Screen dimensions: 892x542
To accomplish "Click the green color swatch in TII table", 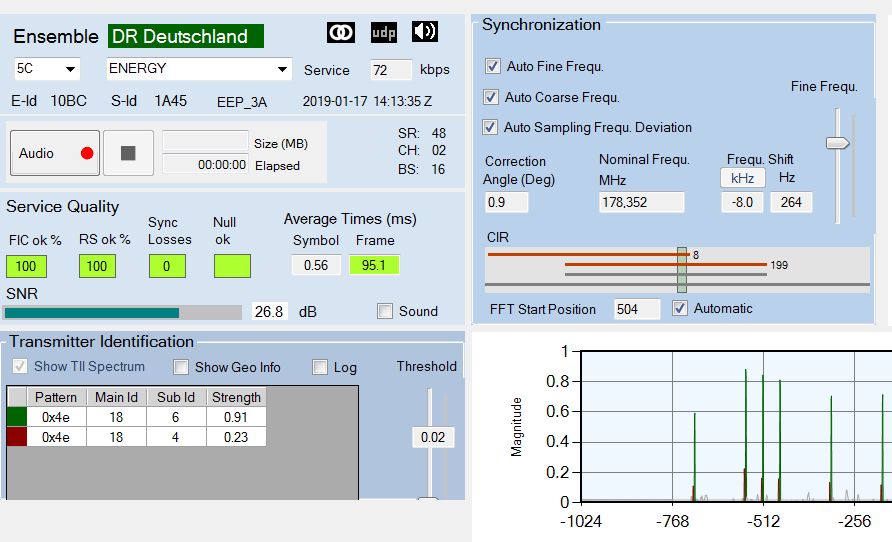I will pyautogui.click(x=17, y=417).
